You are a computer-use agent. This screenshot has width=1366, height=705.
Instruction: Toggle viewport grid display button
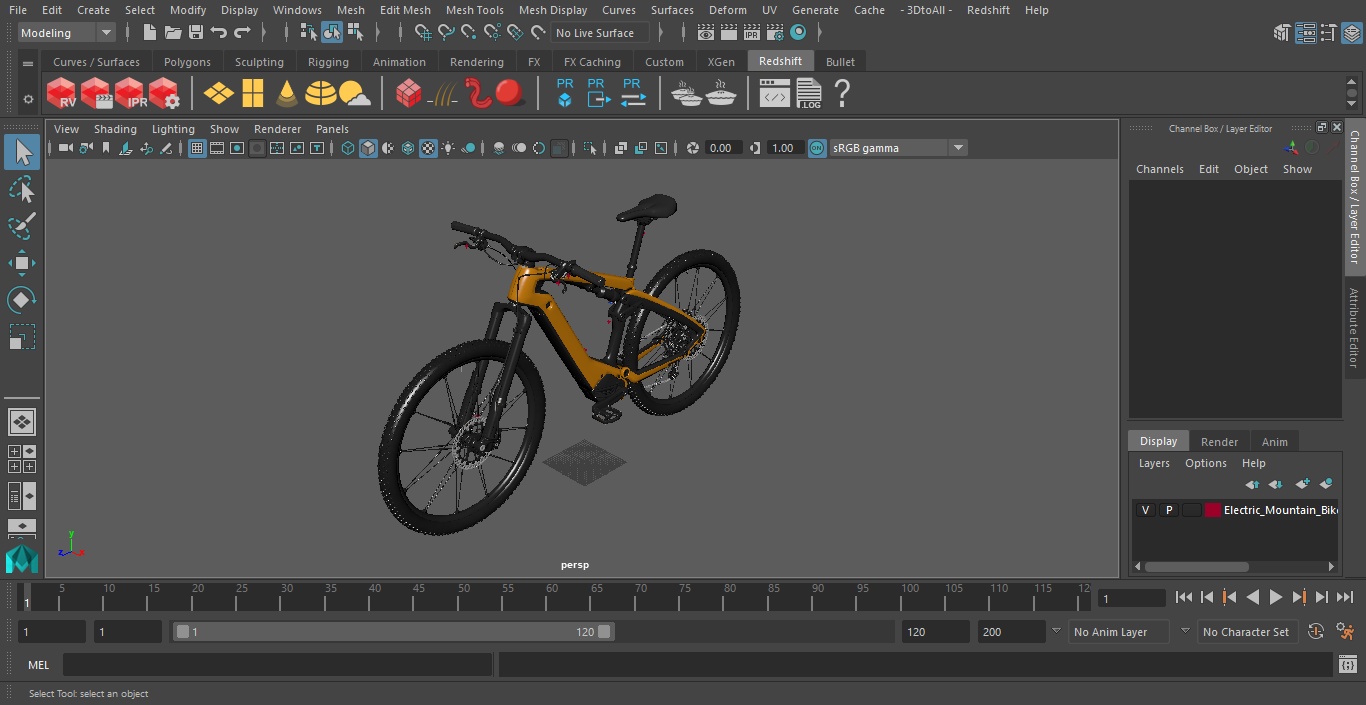point(197,148)
